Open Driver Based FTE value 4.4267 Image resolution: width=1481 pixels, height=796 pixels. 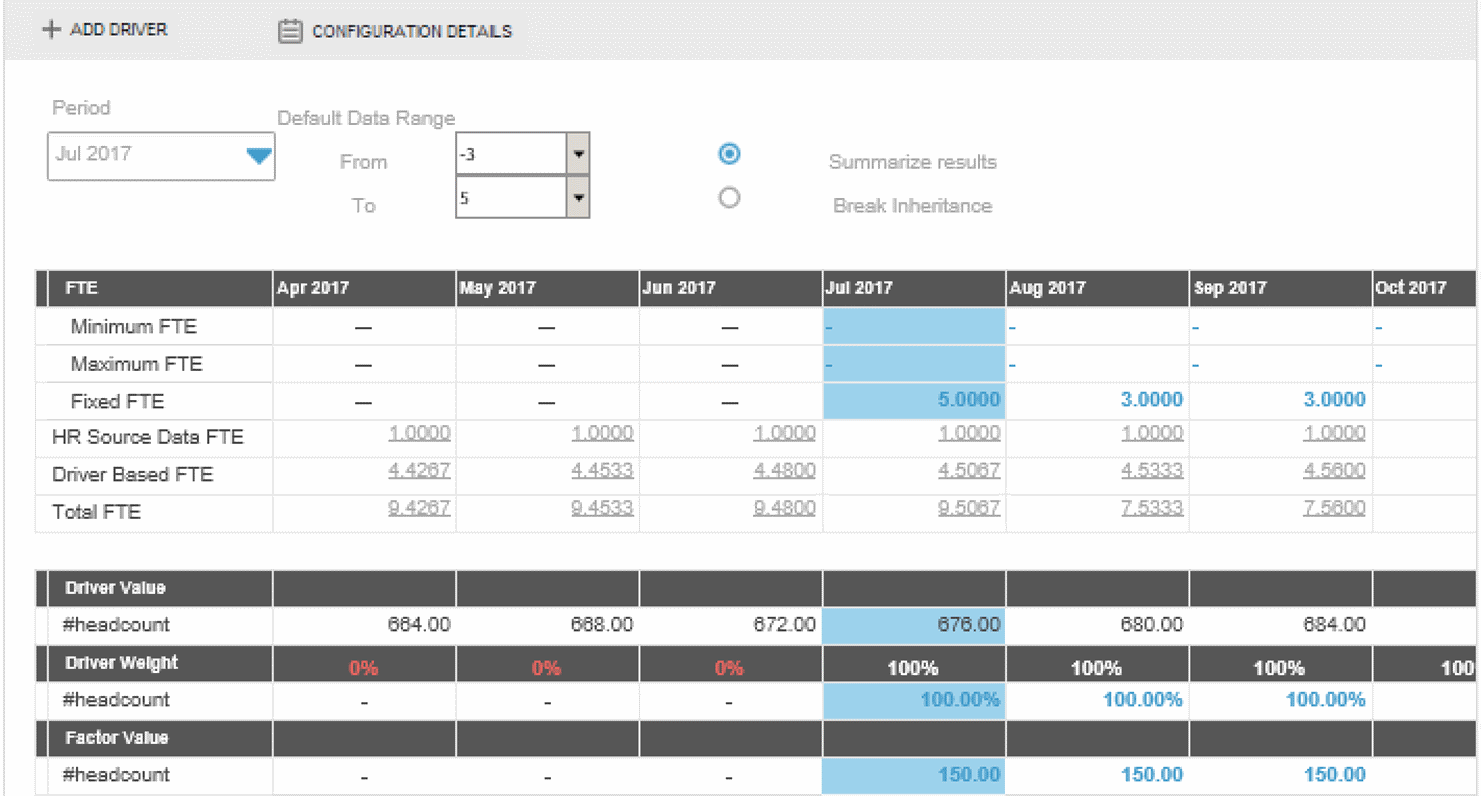pos(419,471)
